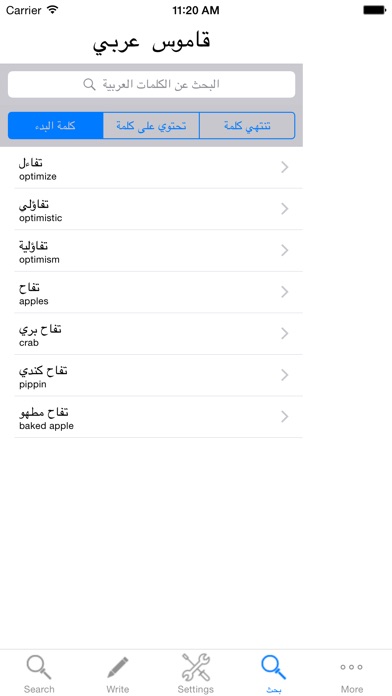The width and height of the screenshot is (392, 696).
Task: Select the كلمة البدء segment
Action: click(55, 126)
